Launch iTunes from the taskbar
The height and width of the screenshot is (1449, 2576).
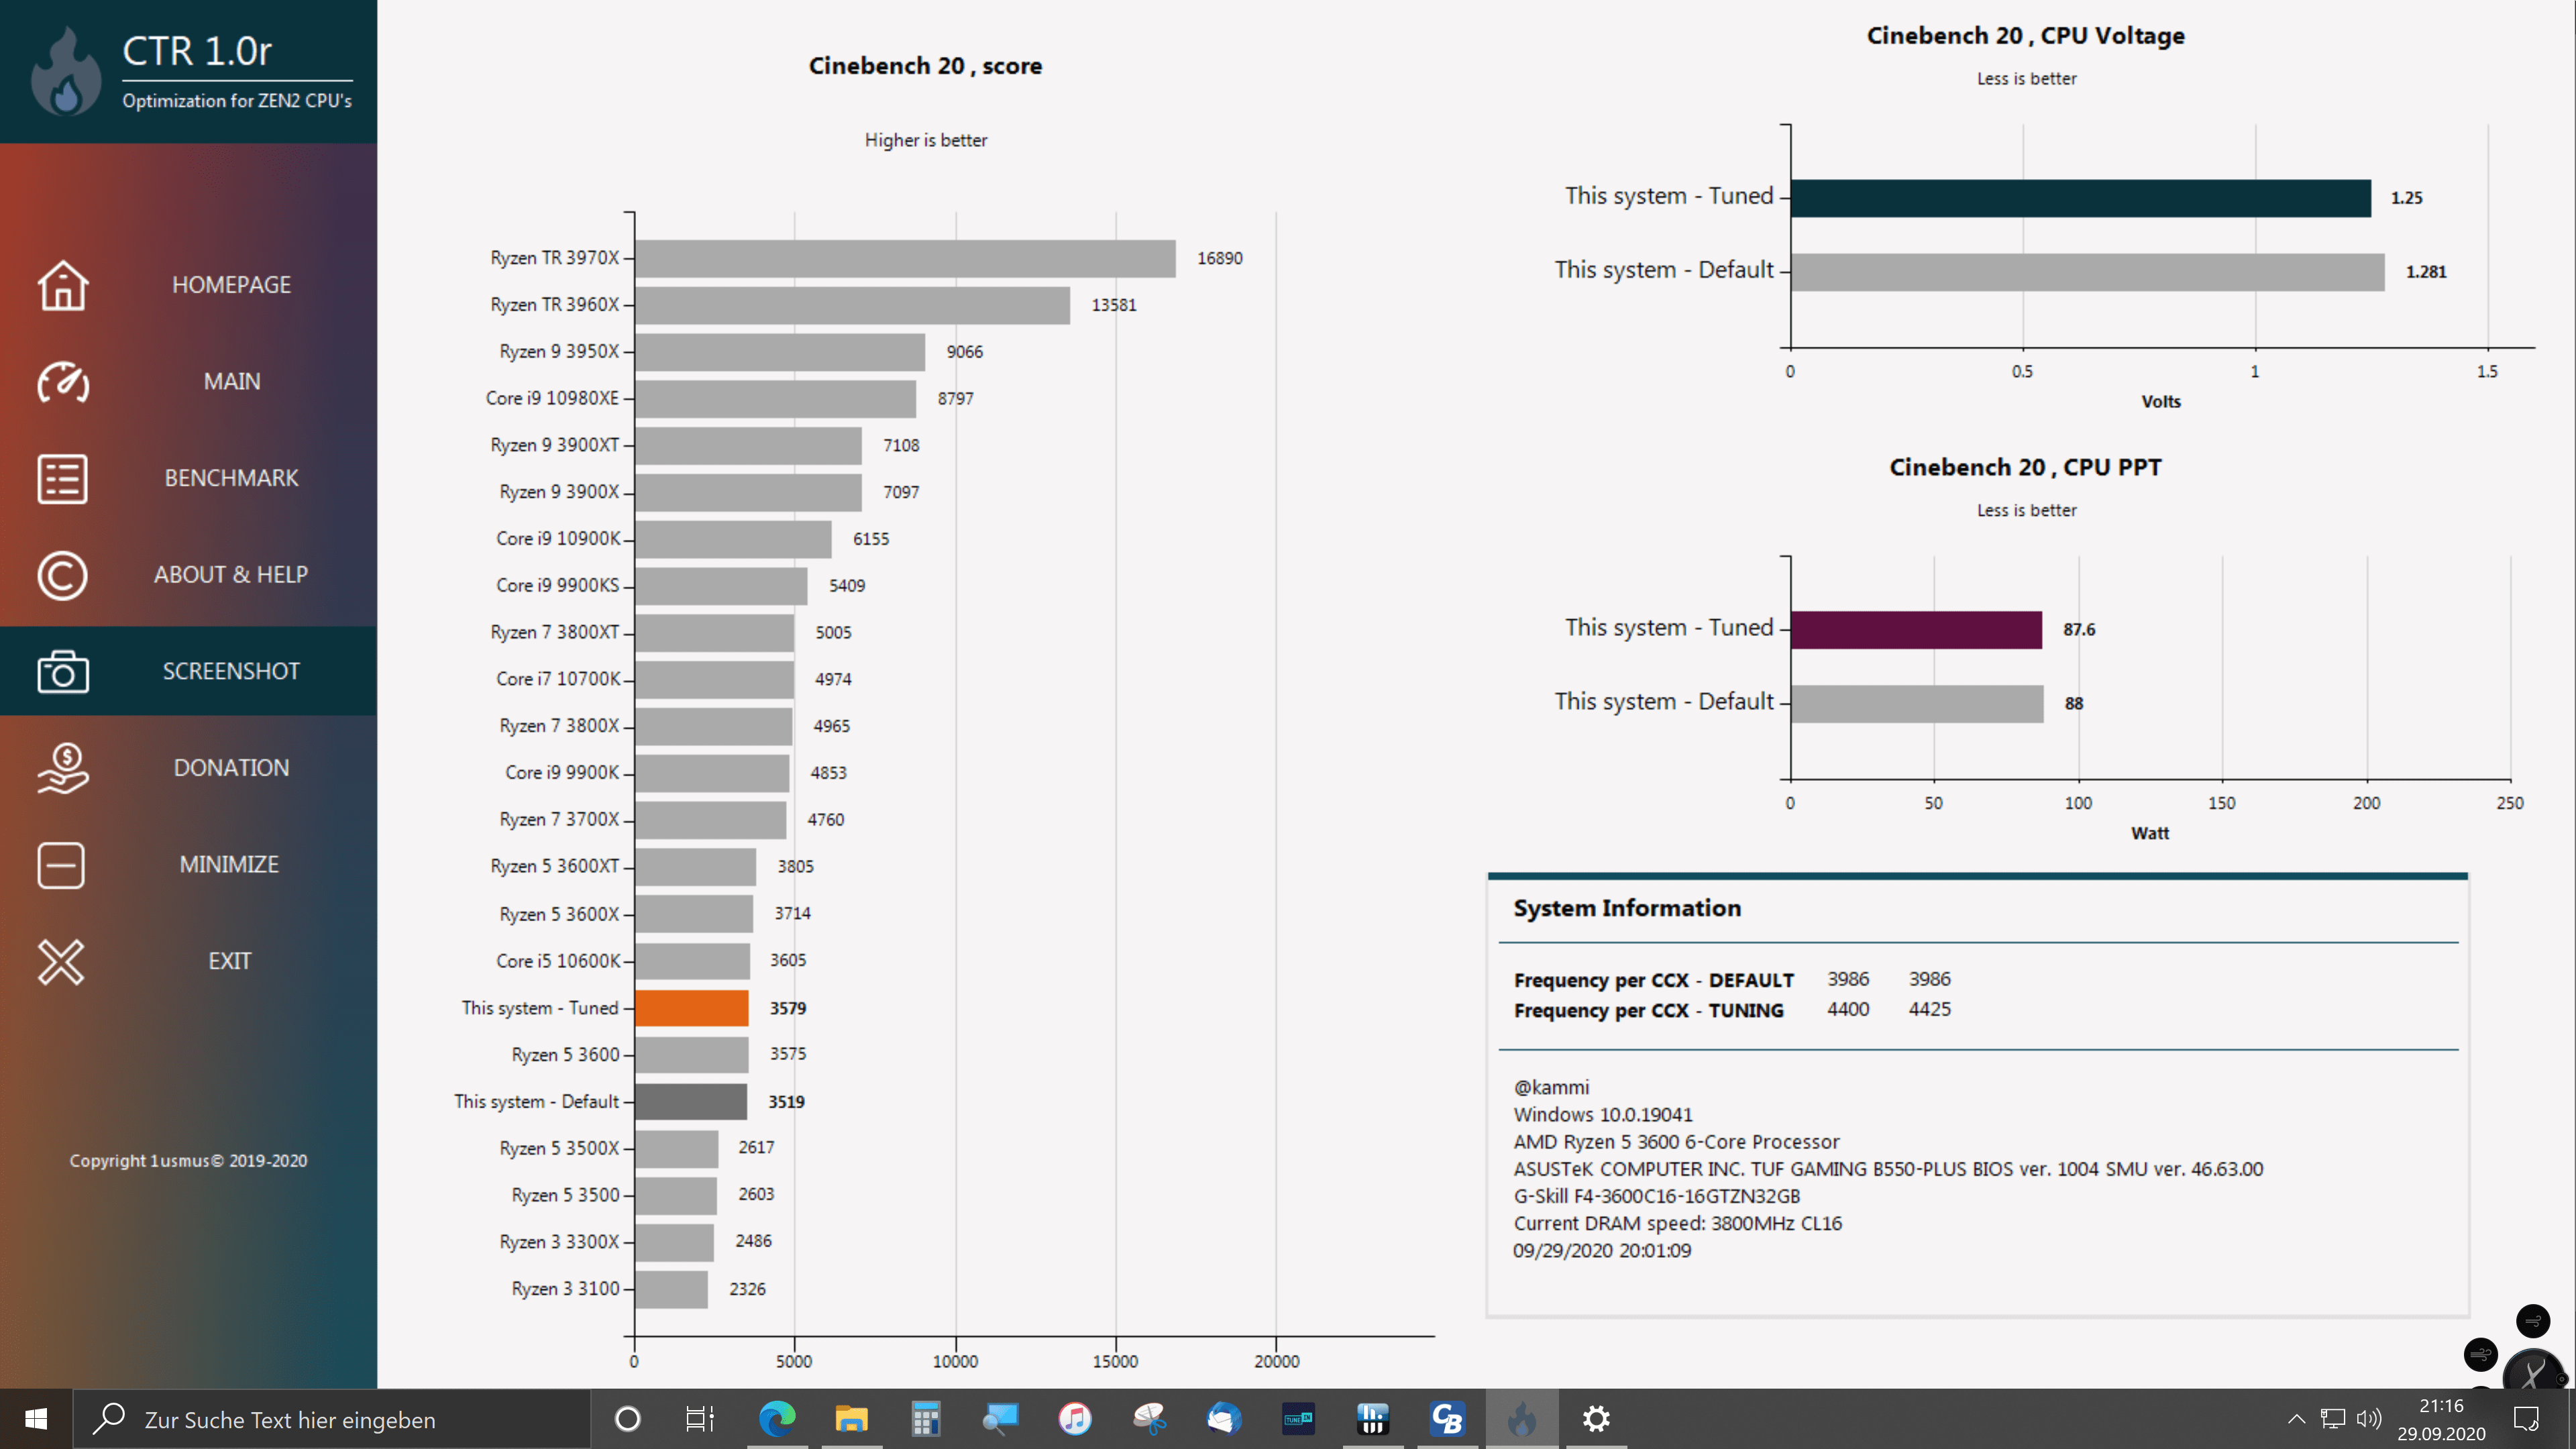(1075, 1418)
